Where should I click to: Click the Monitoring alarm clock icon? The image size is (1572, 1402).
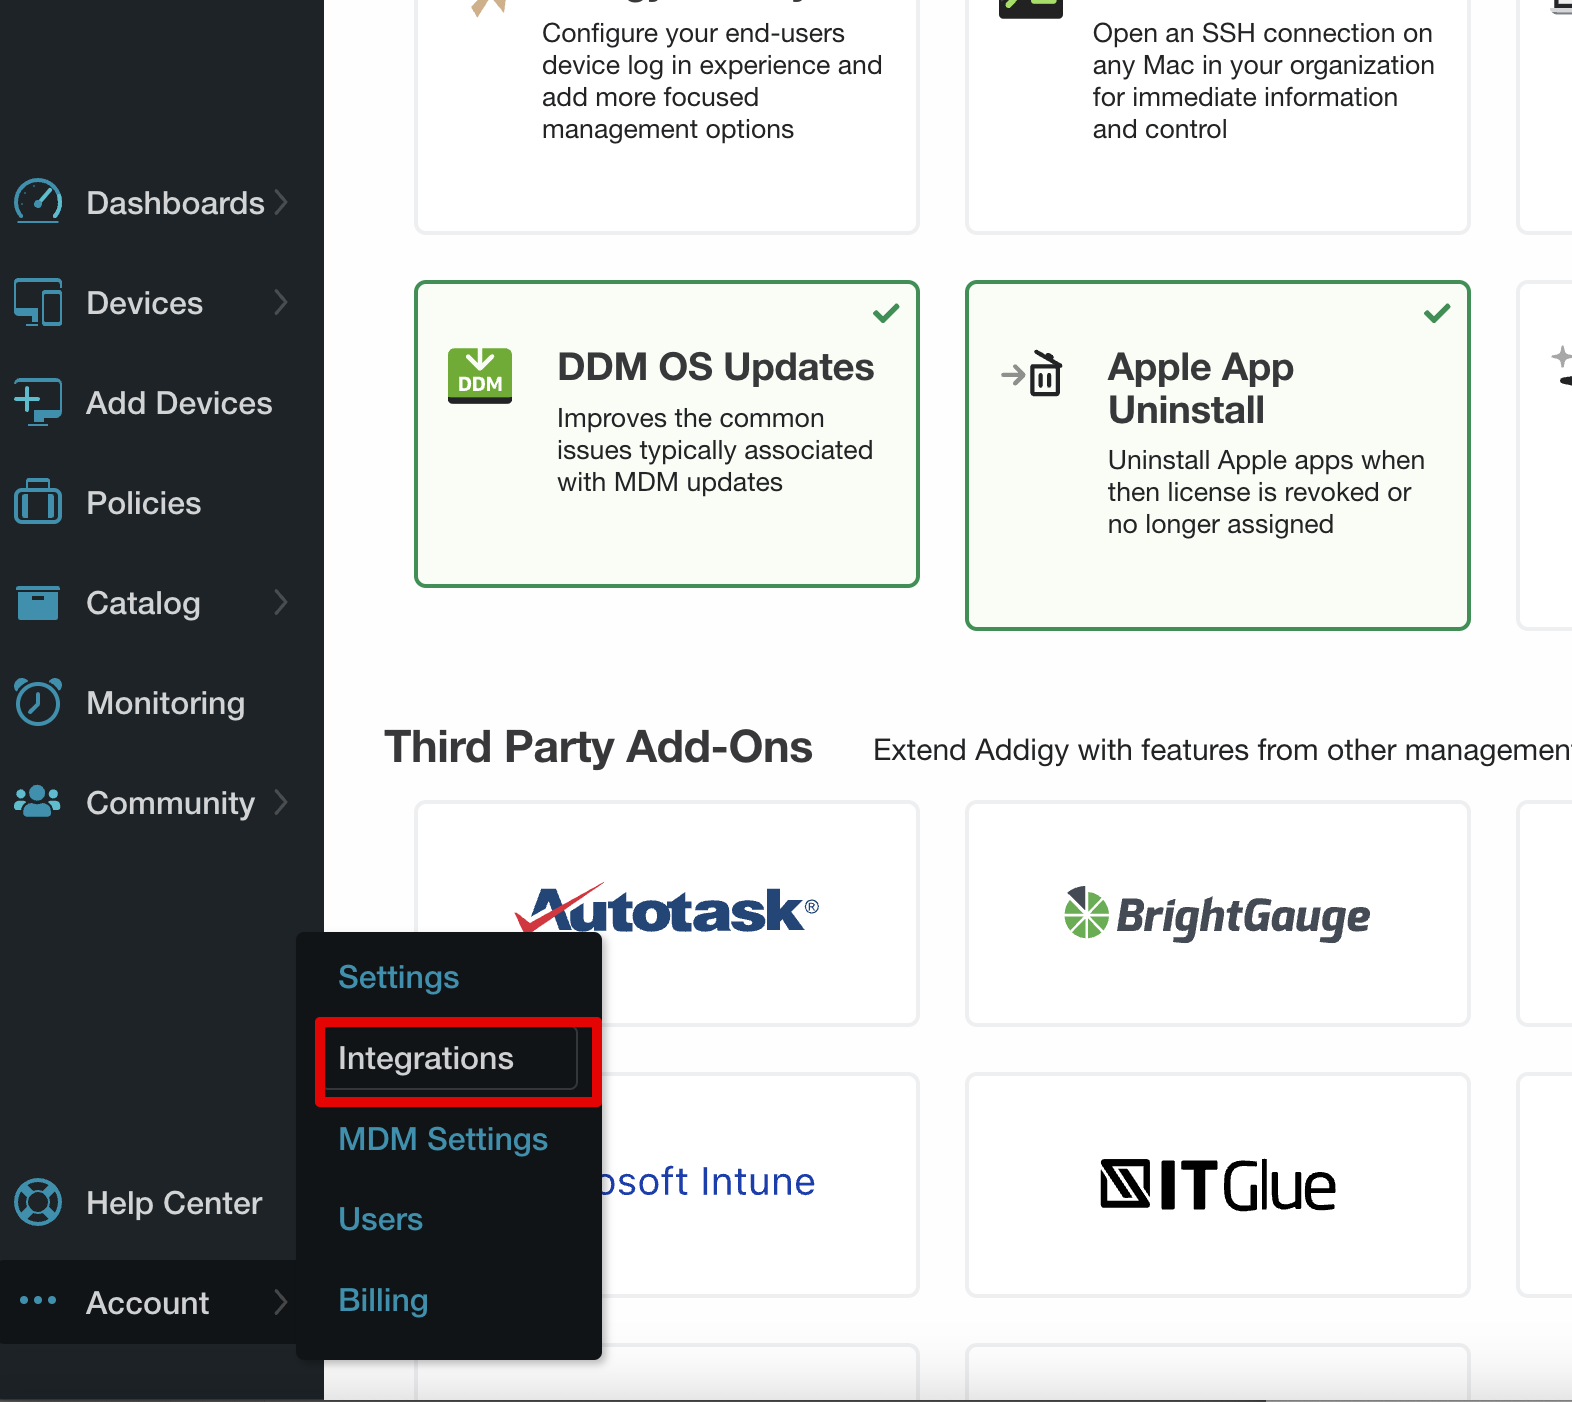point(38,702)
